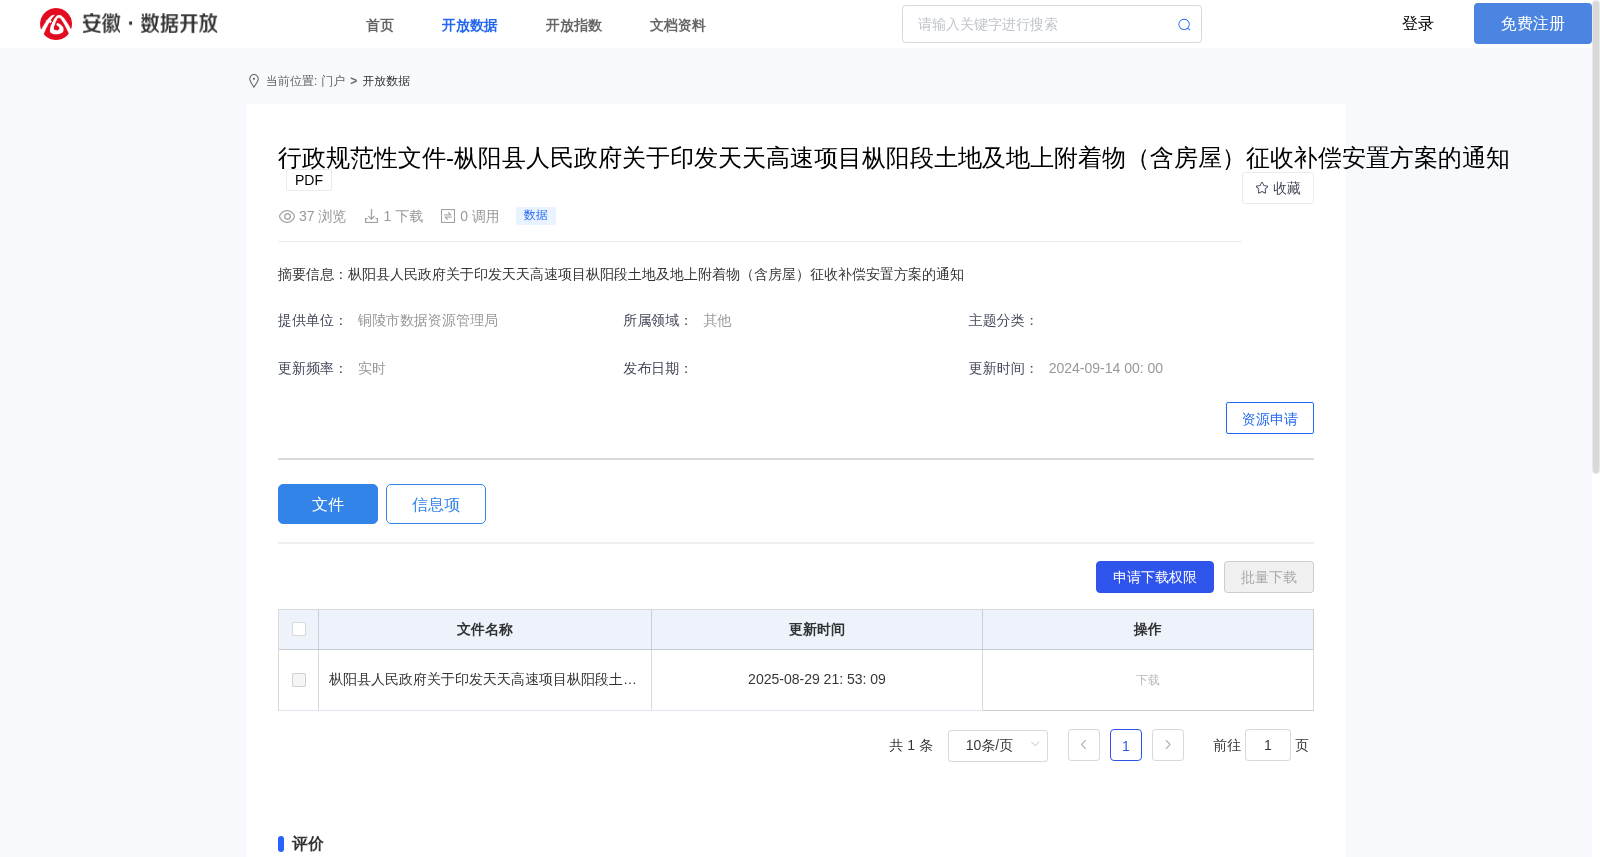Screen dimensions: 1600x857
Task: Click the 文件名称 column header
Action: click(x=485, y=629)
